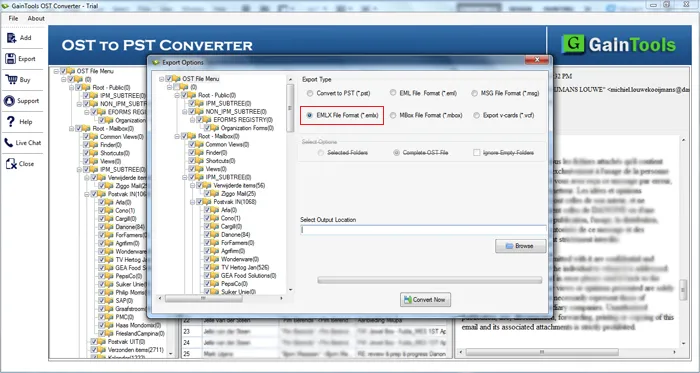The image size is (700, 373).
Task: Click the Help question mark icon
Action: [x=11, y=121]
